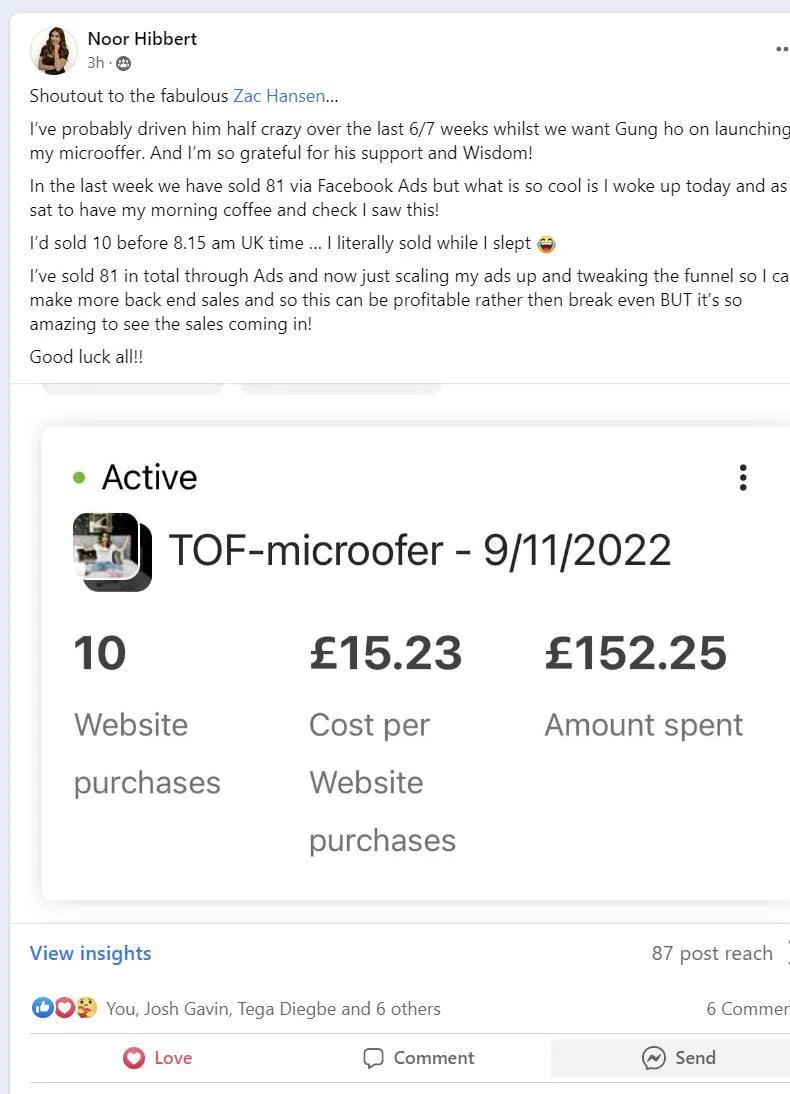Click the green Active status dot
790x1094 pixels.
pyautogui.click(x=79, y=478)
